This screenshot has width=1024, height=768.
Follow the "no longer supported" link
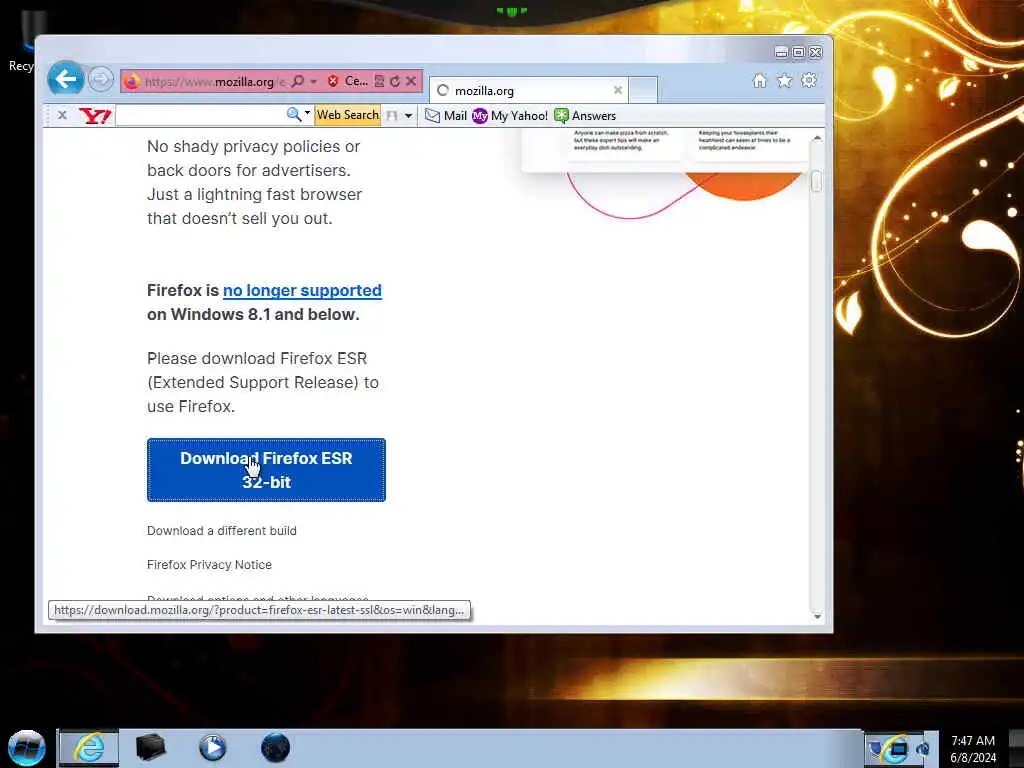pyautogui.click(x=302, y=291)
